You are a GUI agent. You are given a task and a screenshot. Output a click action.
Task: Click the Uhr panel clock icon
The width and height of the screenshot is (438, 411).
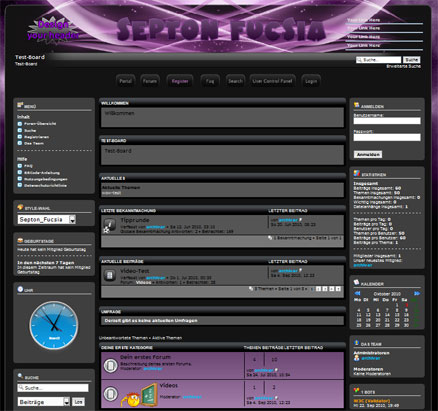[20, 289]
